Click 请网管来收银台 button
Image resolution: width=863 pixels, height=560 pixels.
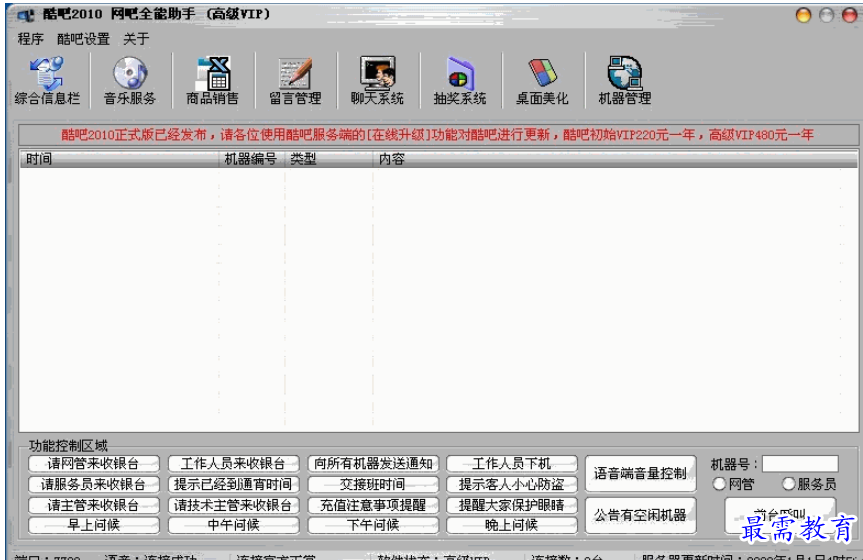(x=94, y=464)
